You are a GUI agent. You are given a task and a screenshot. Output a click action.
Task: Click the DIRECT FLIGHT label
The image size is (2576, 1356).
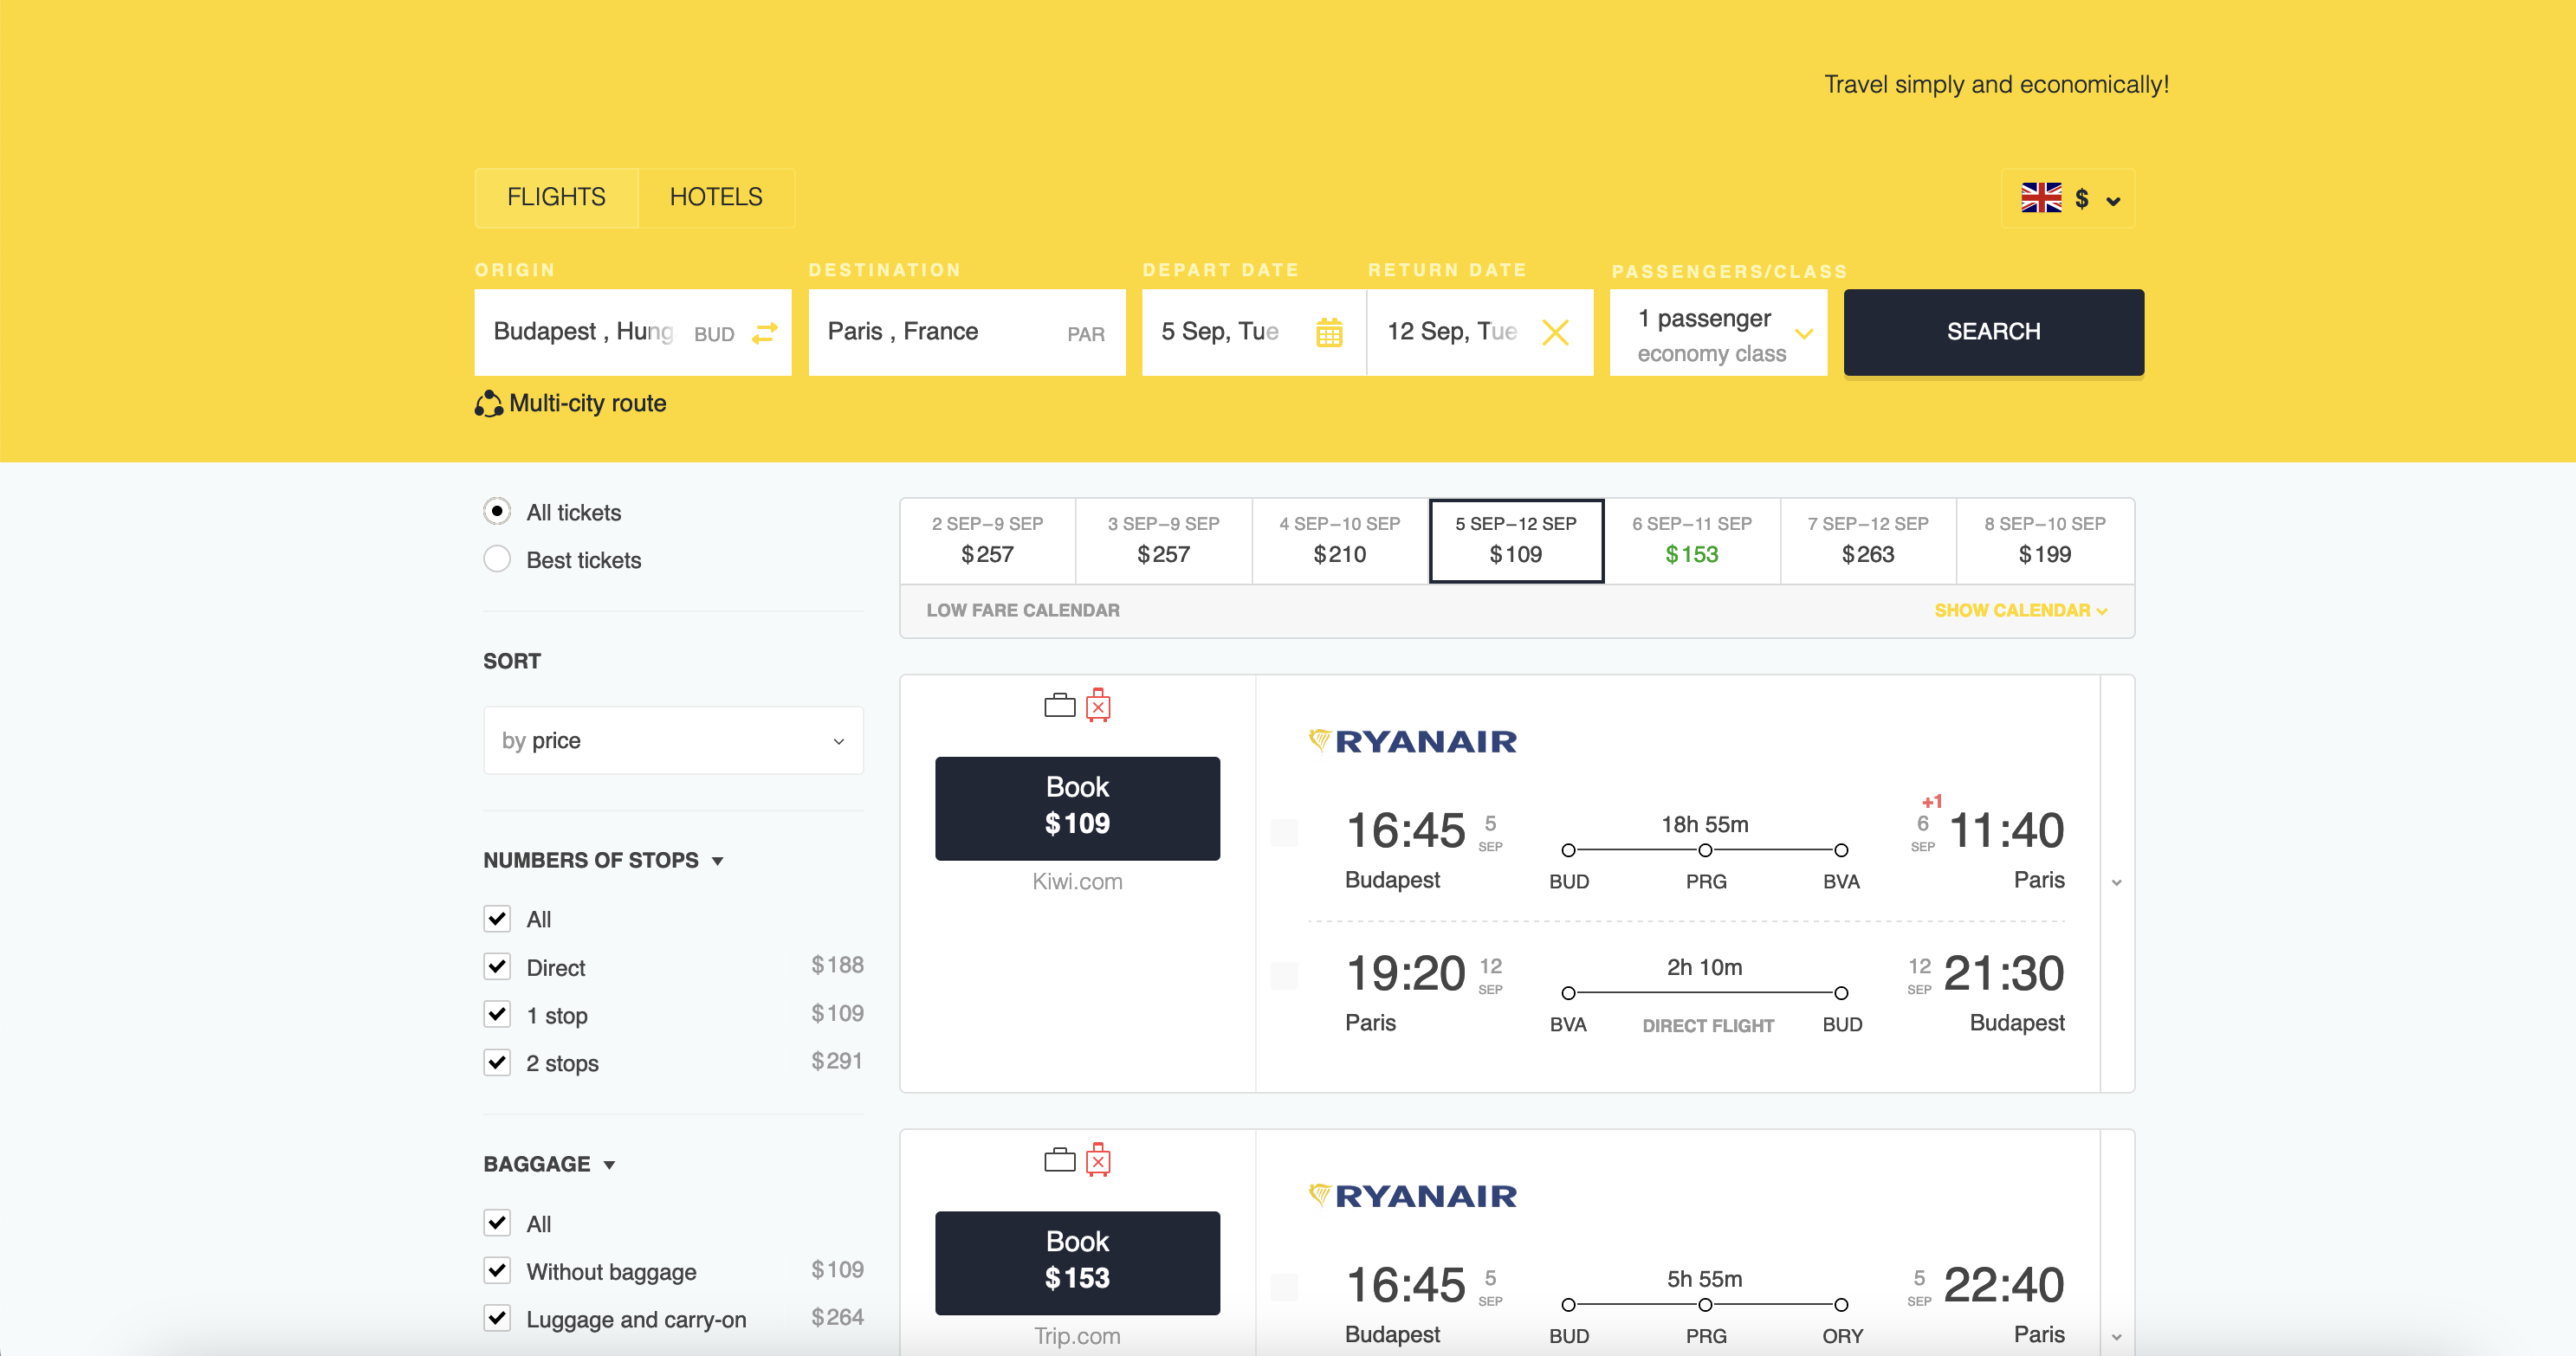click(x=1708, y=1025)
